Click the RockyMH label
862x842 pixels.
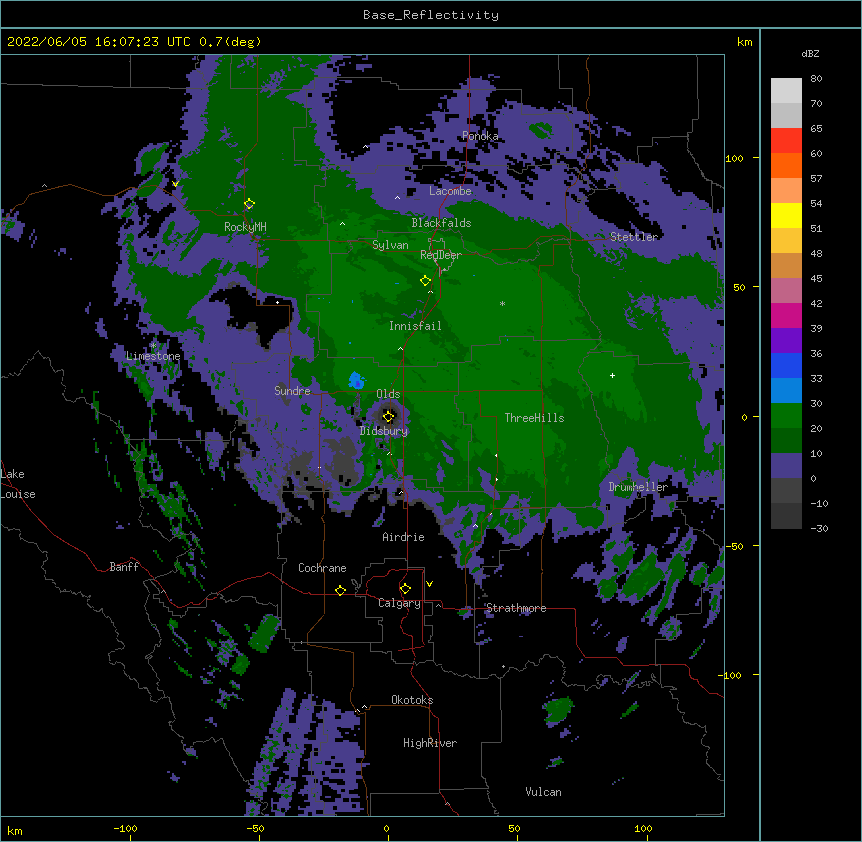pyautogui.click(x=245, y=226)
